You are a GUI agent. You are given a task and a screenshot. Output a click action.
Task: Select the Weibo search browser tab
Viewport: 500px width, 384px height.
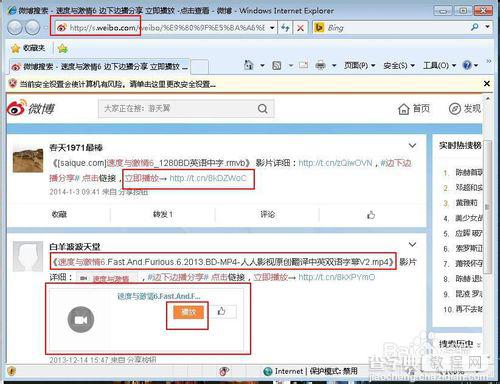coord(99,67)
